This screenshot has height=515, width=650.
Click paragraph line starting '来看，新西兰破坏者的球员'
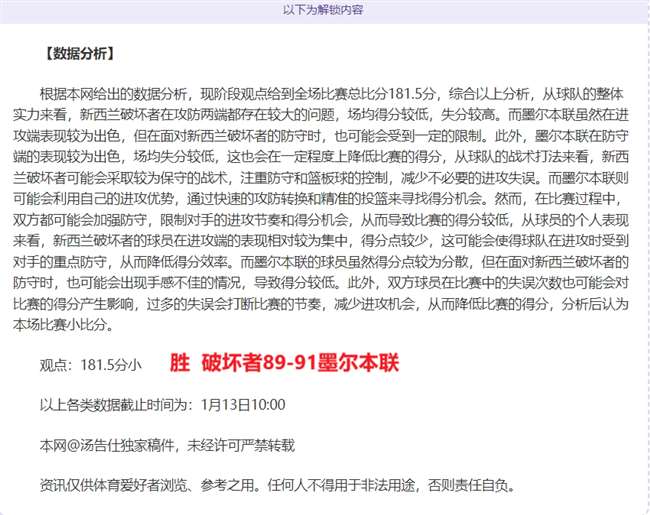click(x=321, y=240)
